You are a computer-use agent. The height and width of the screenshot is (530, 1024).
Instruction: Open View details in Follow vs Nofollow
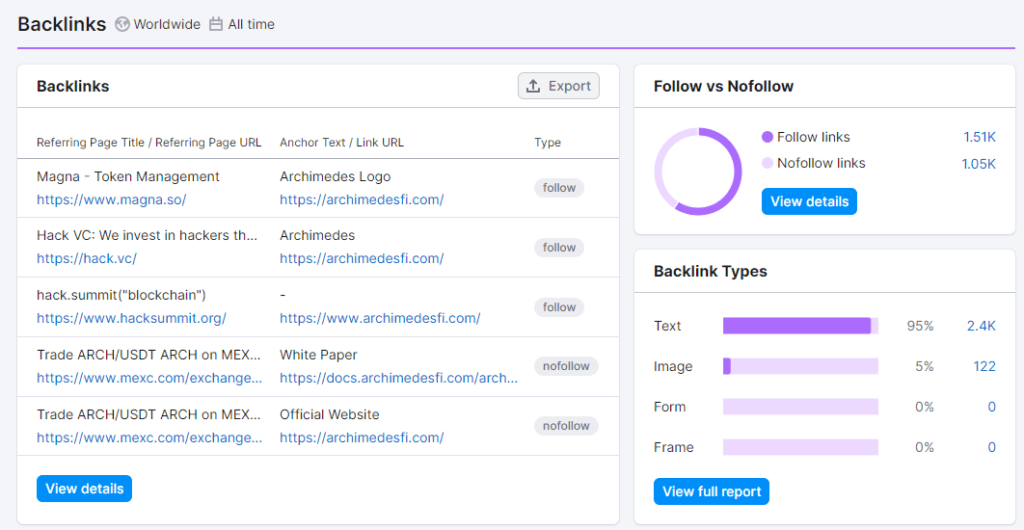pos(809,202)
